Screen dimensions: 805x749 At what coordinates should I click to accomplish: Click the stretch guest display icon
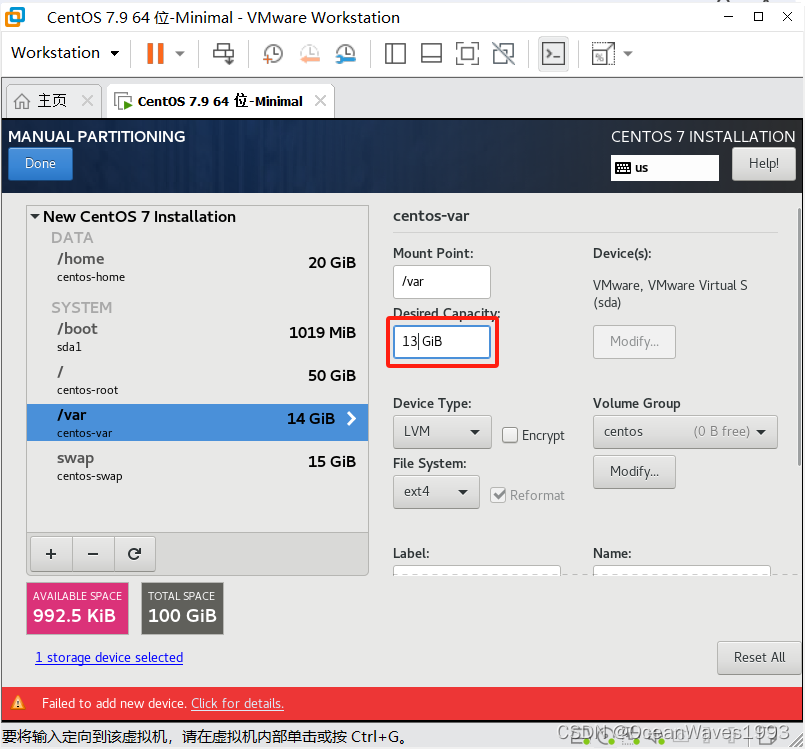(x=603, y=53)
